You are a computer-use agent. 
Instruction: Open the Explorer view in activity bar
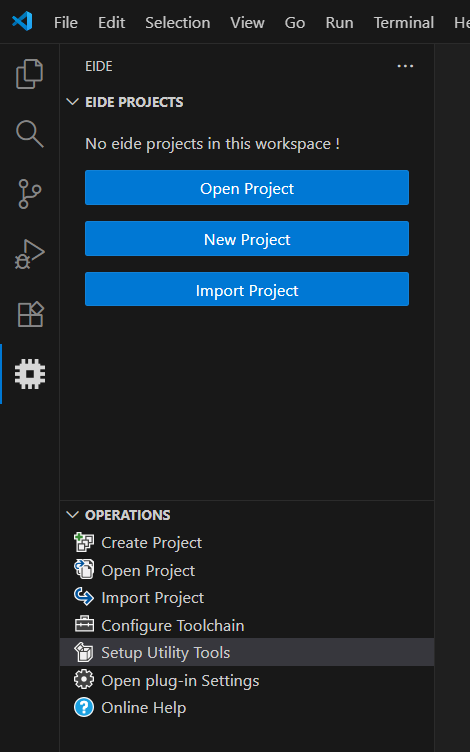click(29, 74)
